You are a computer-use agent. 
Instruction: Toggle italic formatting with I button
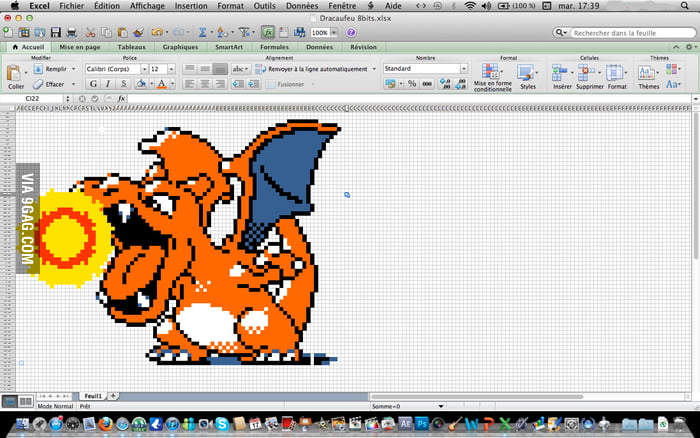[x=107, y=84]
